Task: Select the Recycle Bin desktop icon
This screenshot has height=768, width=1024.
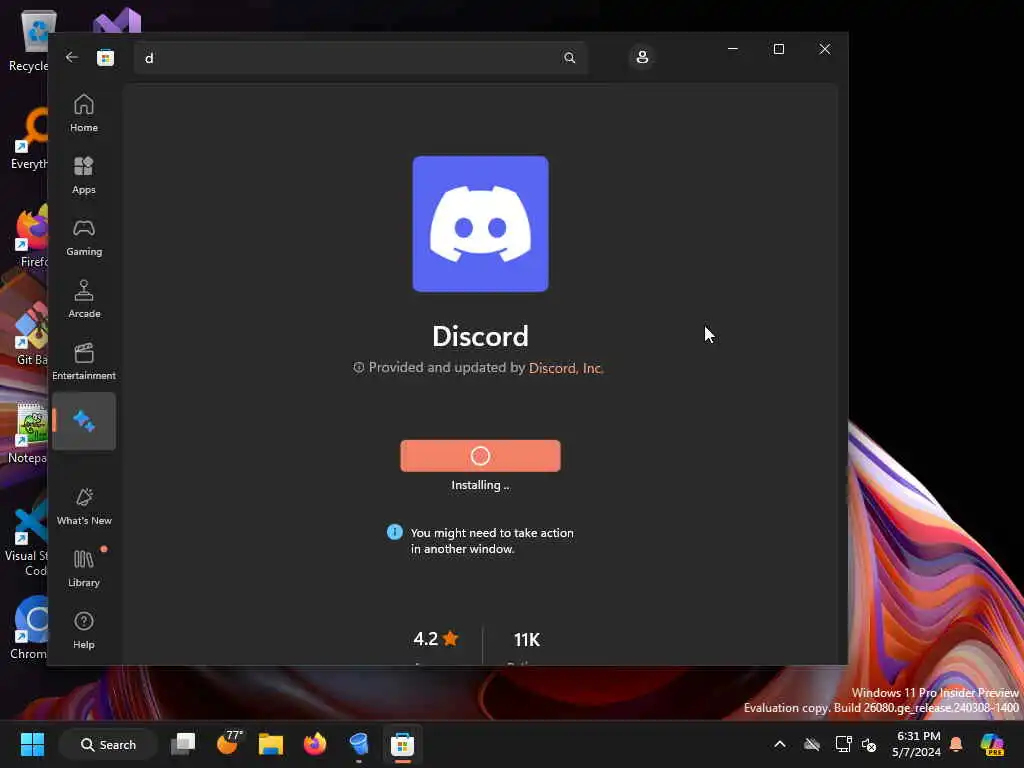Action: pyautogui.click(x=30, y=40)
